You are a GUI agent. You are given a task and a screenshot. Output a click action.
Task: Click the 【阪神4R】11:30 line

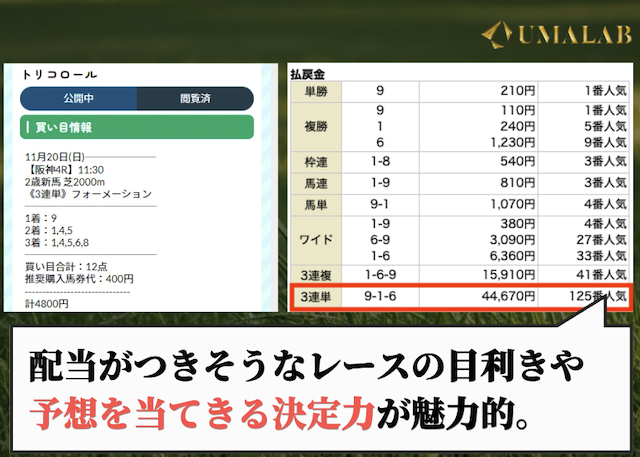(x=64, y=170)
